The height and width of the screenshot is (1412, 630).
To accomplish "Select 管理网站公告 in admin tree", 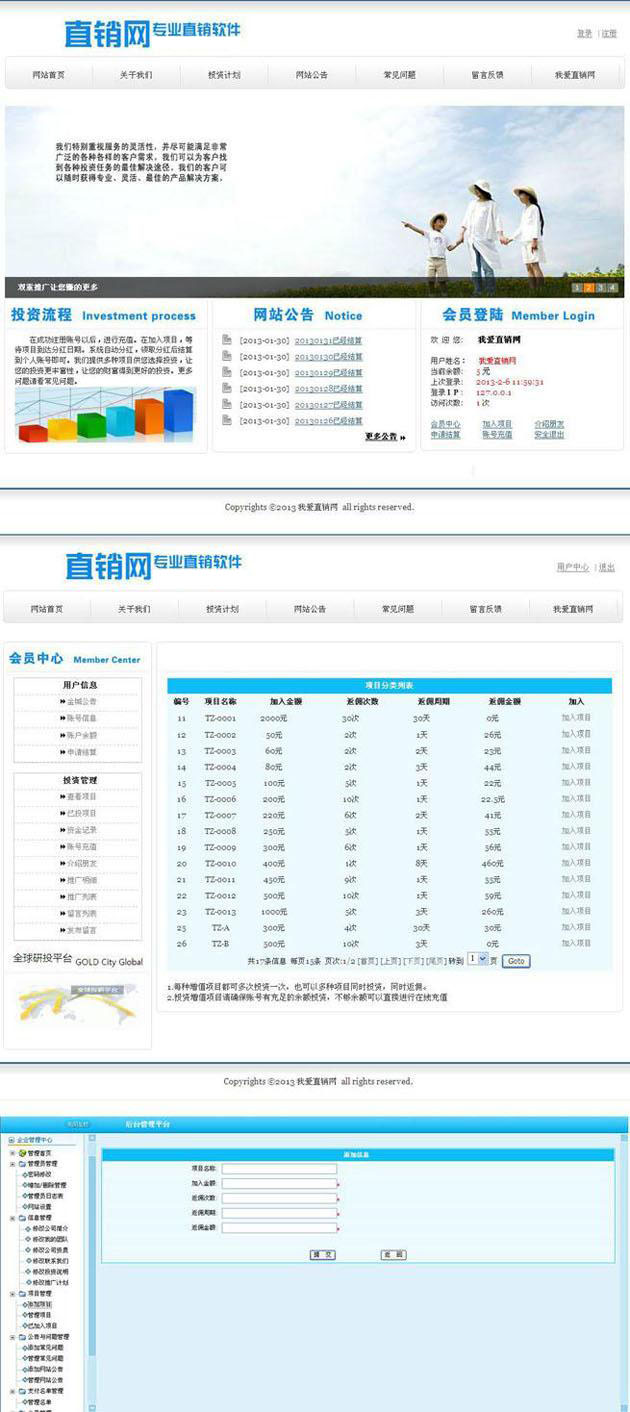I will [x=44, y=1380].
